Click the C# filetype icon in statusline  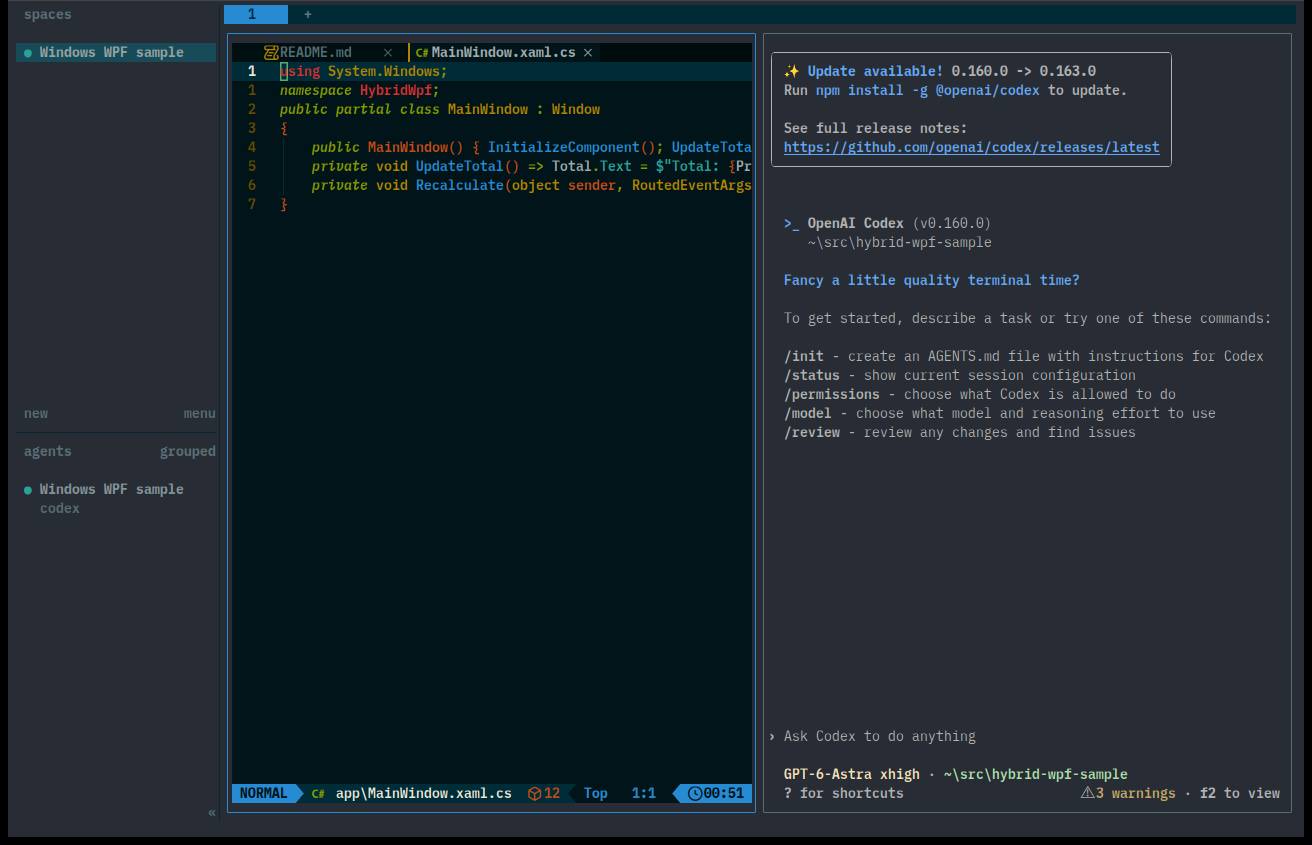(318, 793)
